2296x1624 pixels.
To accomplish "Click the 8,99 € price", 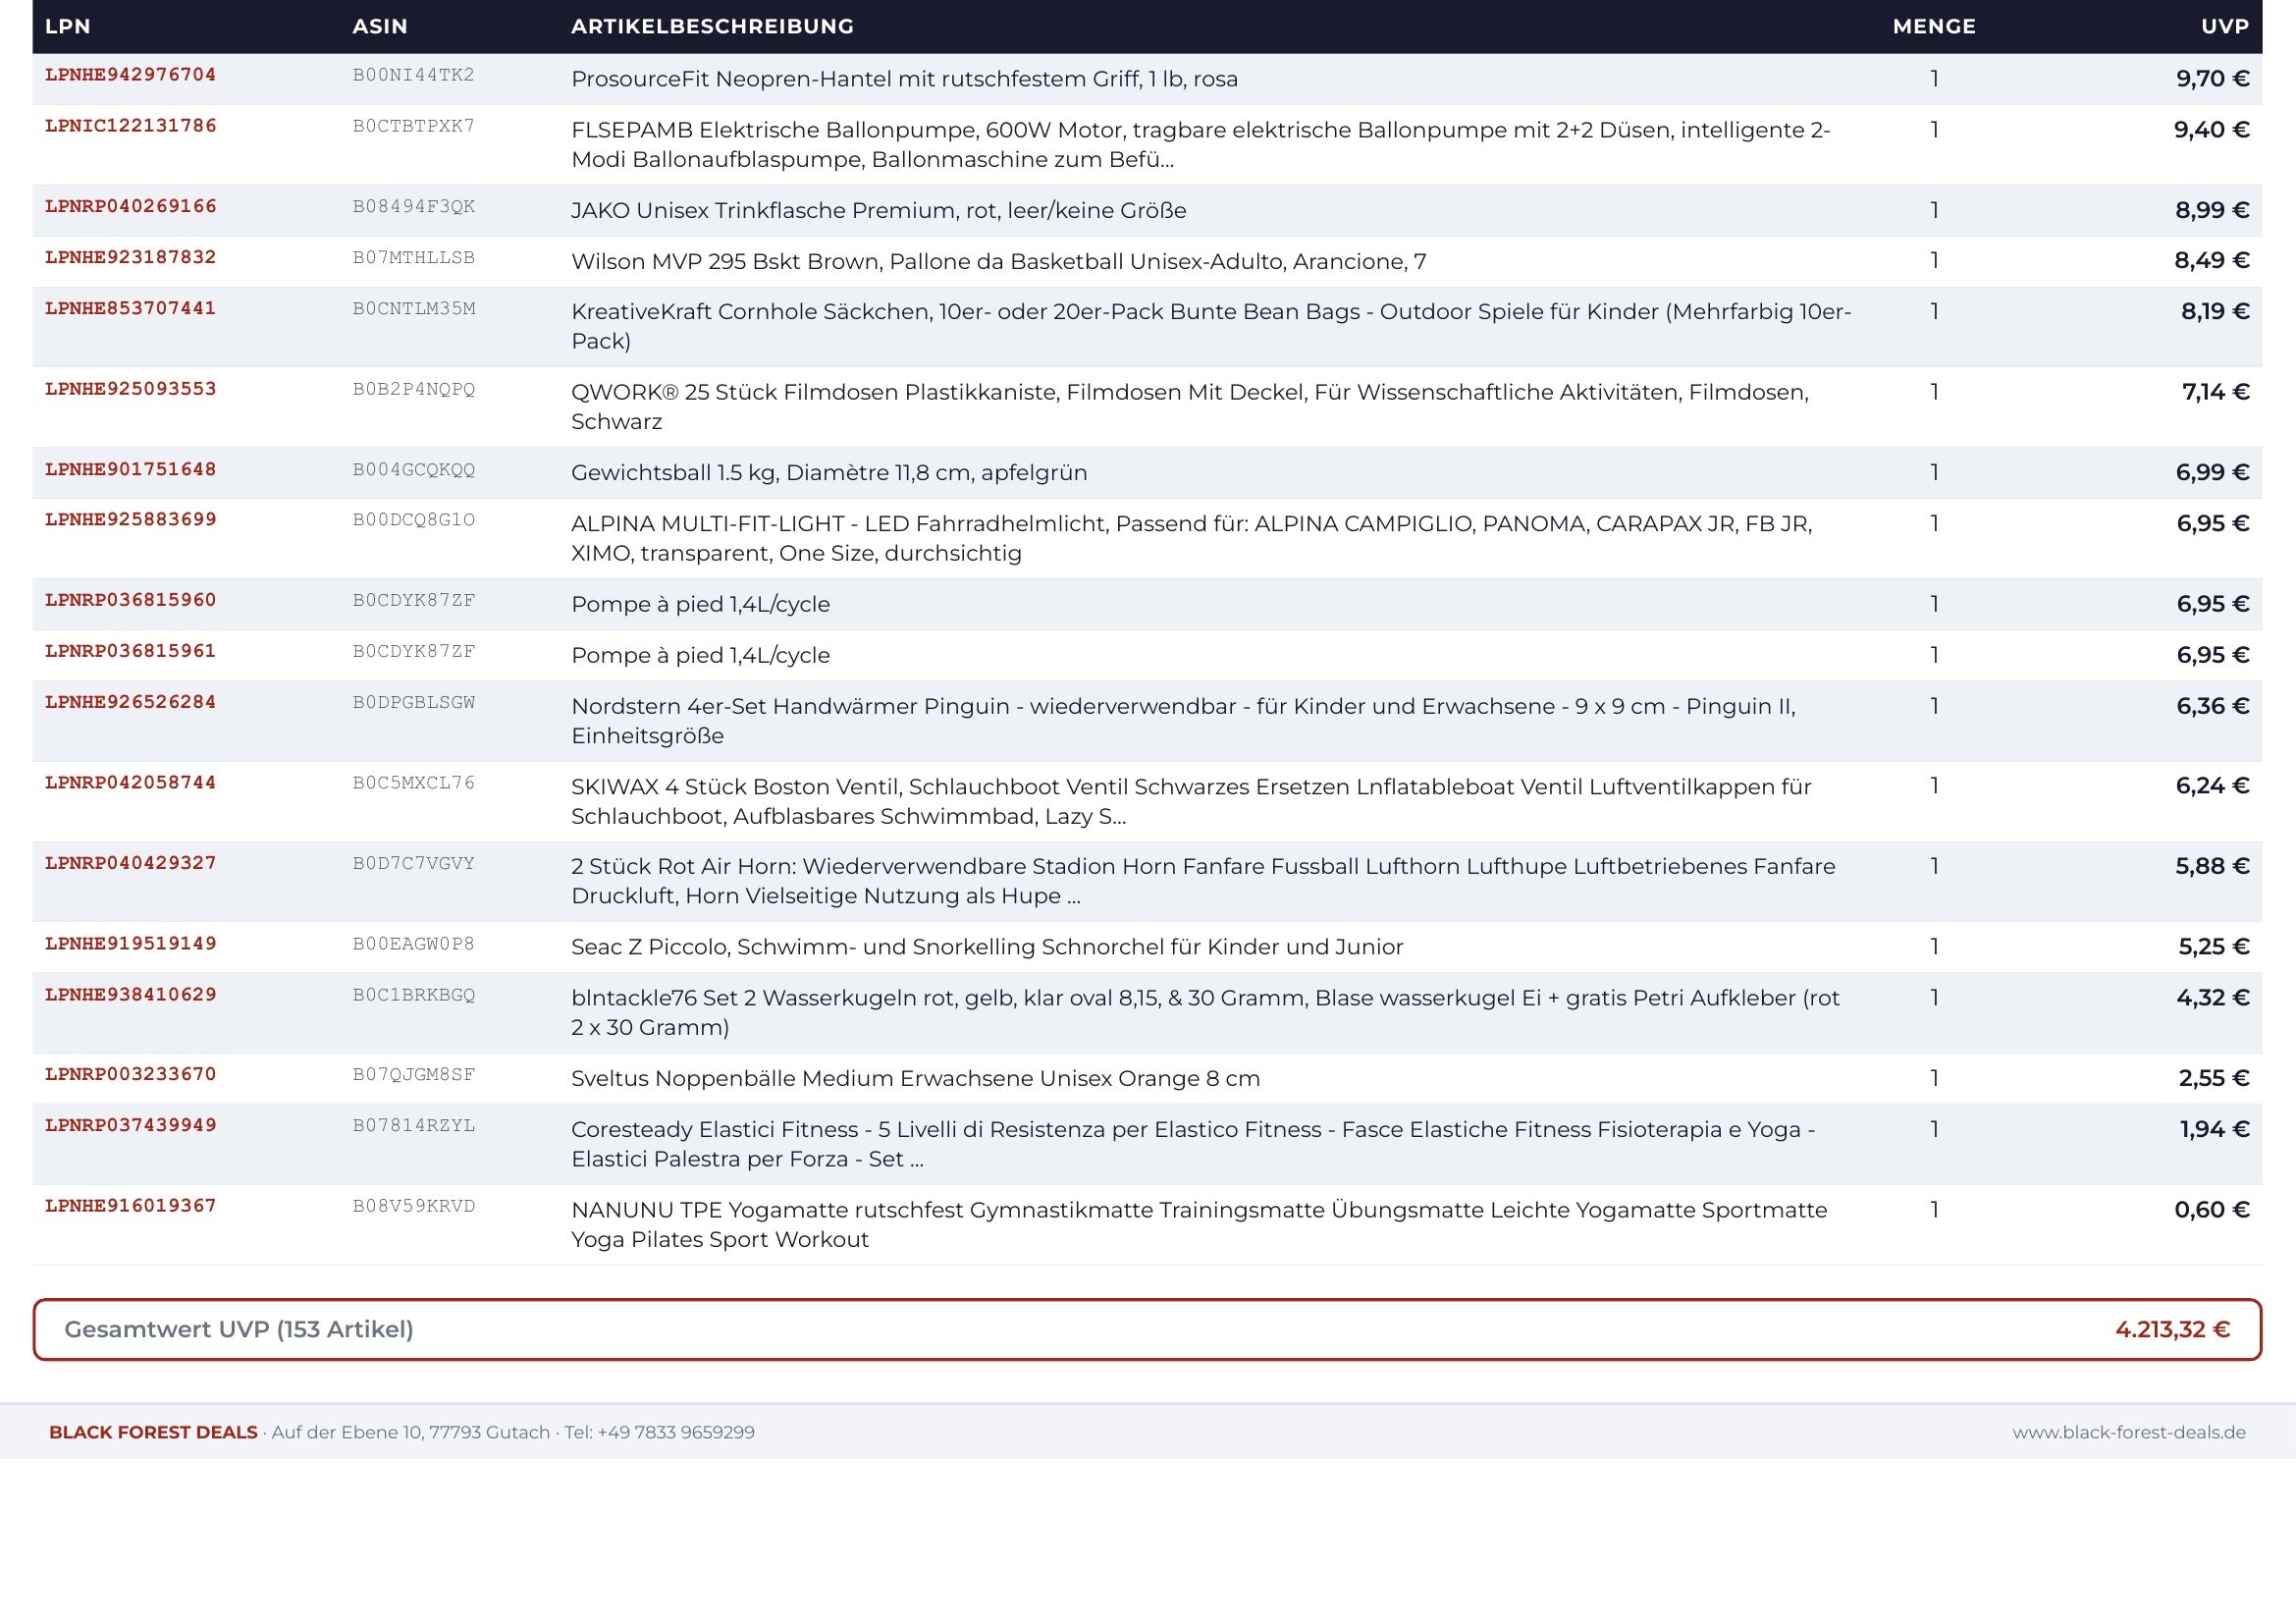I will (2212, 210).
